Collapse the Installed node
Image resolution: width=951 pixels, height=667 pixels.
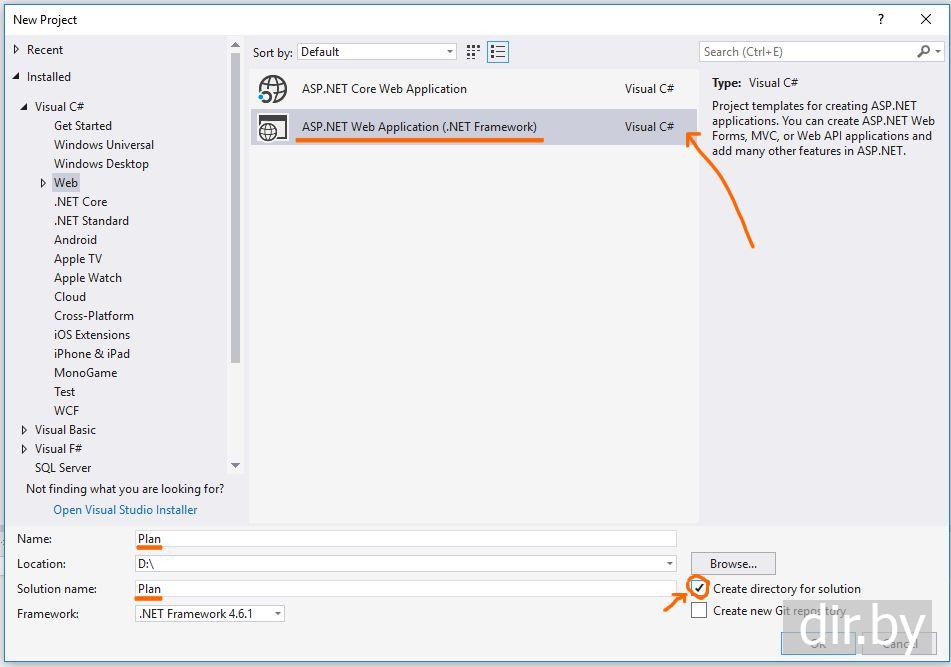[x=16, y=76]
